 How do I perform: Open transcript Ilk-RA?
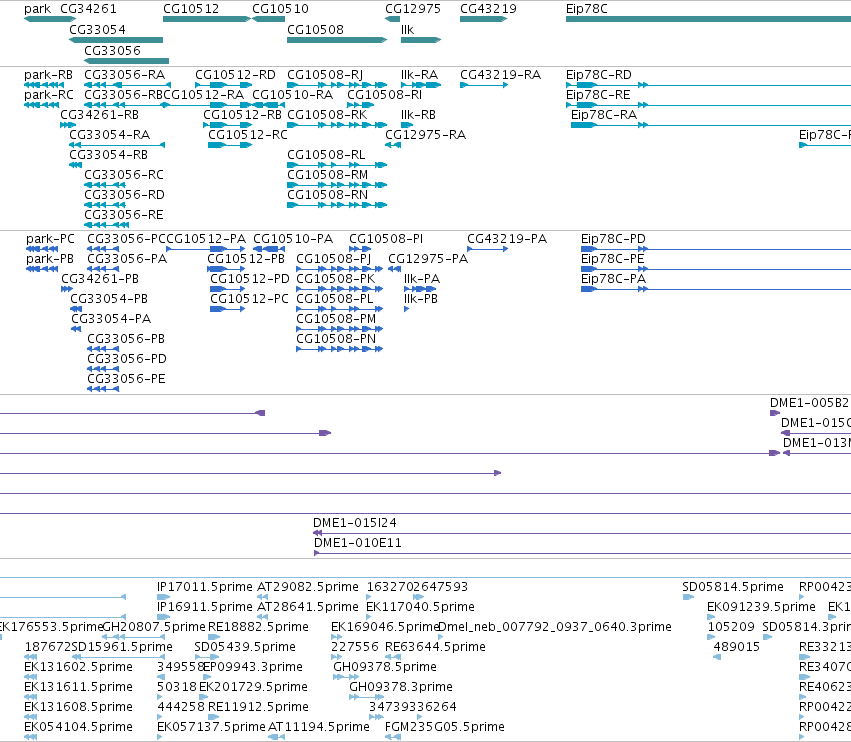[420, 74]
